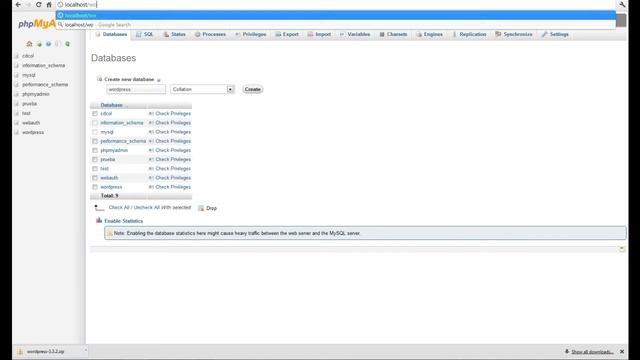Click privileges icon in the wordpress row
The height and width of the screenshot is (360, 640).
pos(151,187)
